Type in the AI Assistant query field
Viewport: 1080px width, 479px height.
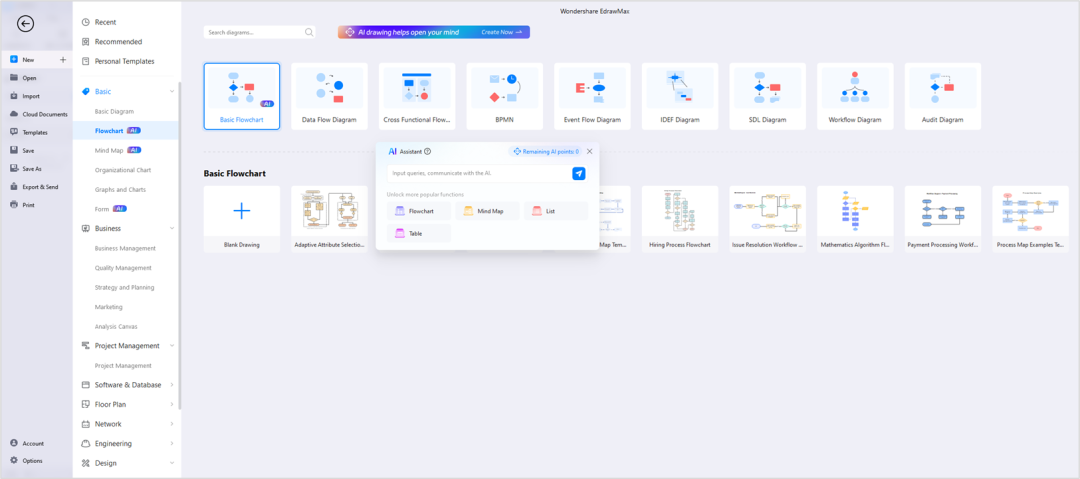pyautogui.click(x=475, y=173)
